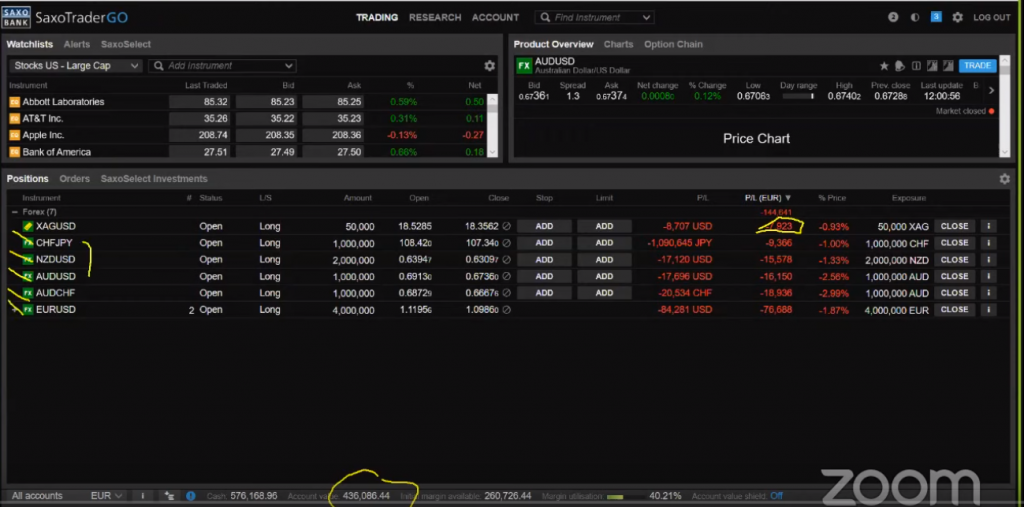The image size is (1024, 507).
Task: Open the info icon next to the bell
Action: point(916,66)
